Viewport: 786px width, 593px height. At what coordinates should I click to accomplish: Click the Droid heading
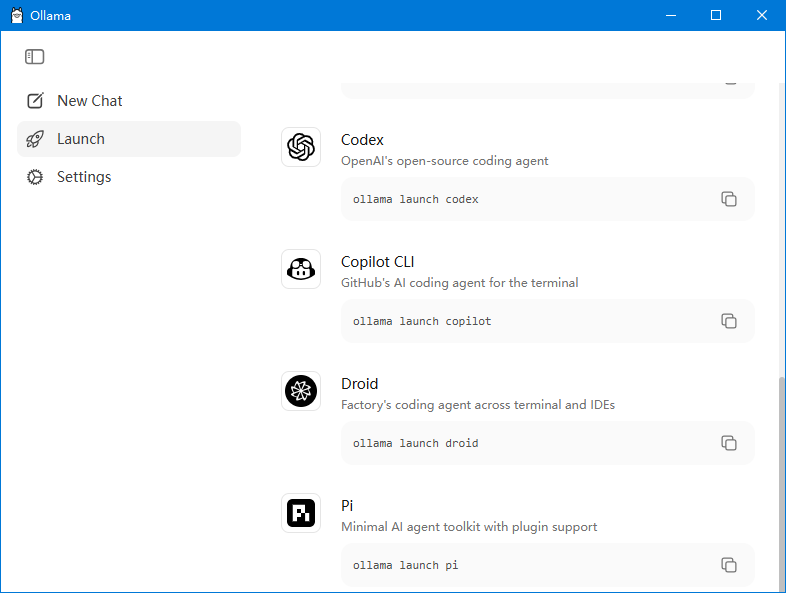359,384
